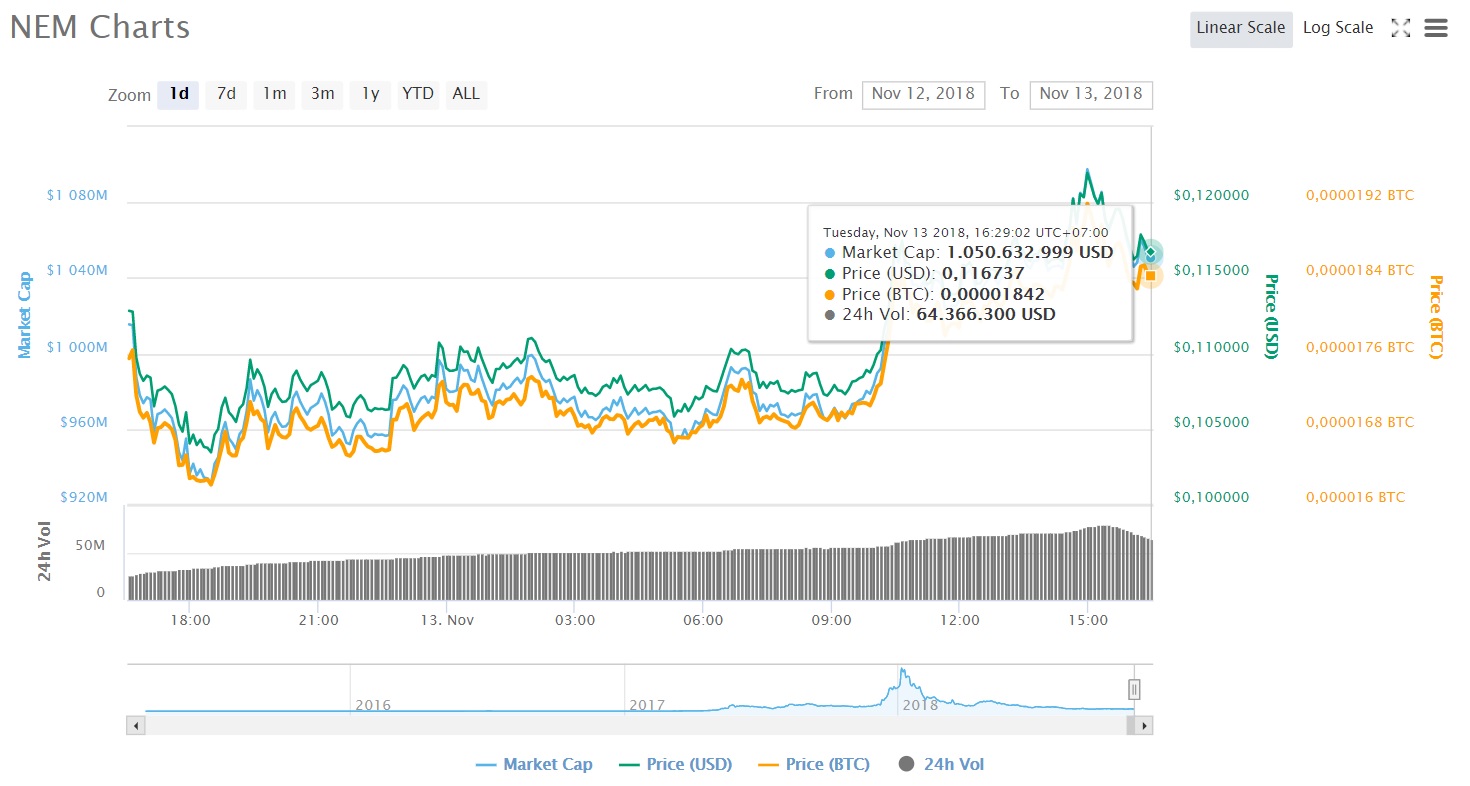Screen dimensions: 1470x786
Task: Select the YTD zoom range
Action: pos(418,94)
